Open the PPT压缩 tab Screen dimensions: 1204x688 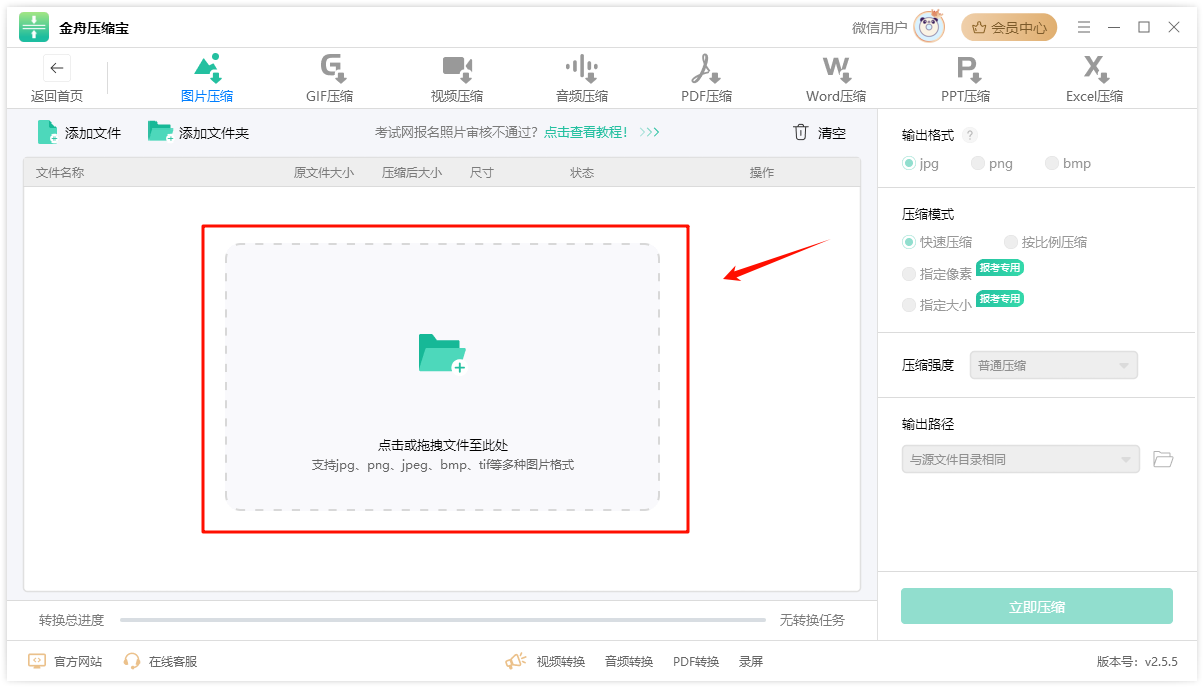966,79
